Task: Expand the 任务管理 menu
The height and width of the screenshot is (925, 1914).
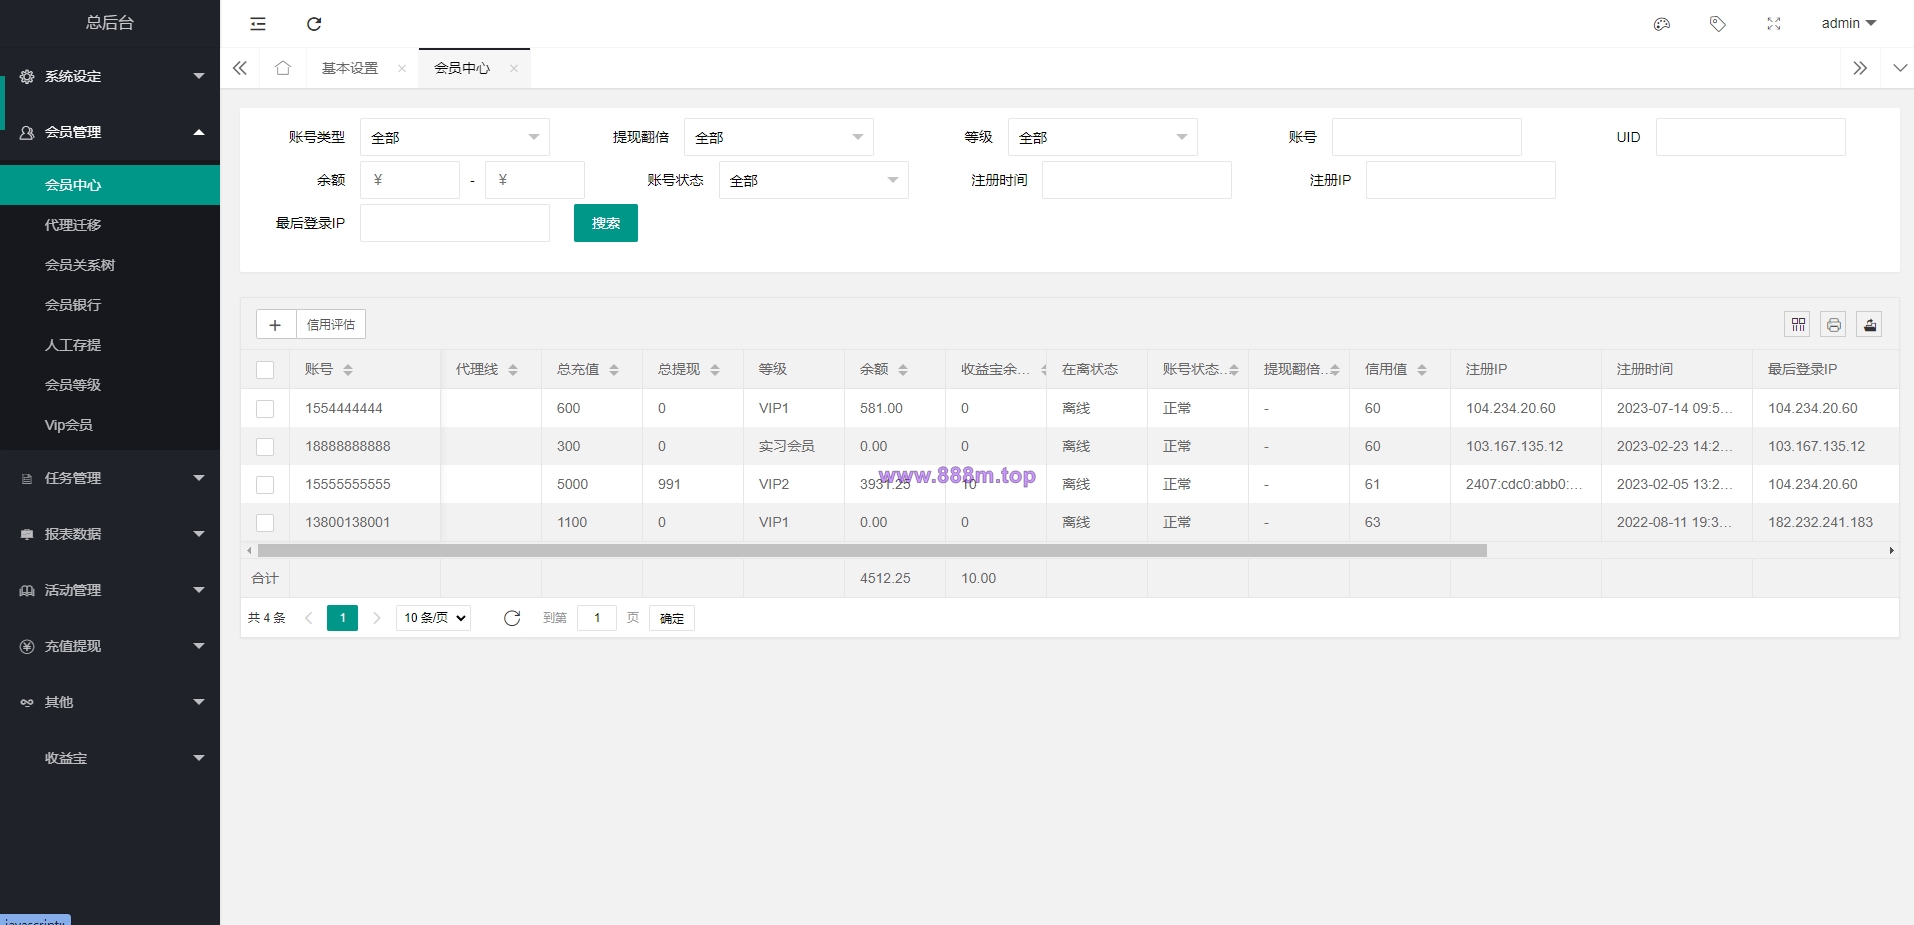Action: coord(110,478)
